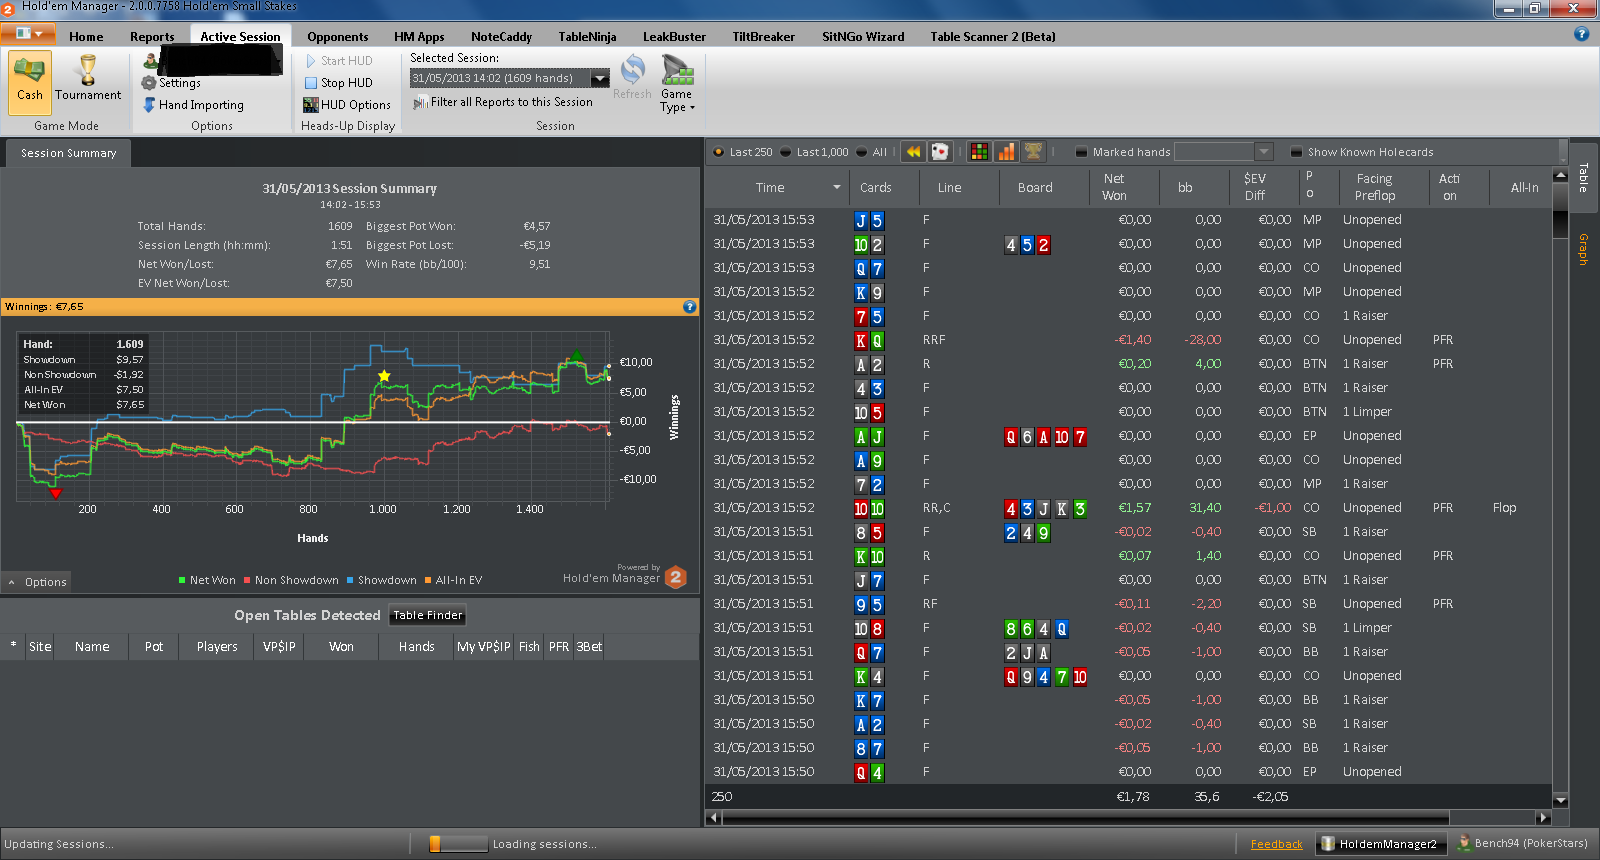The height and width of the screenshot is (860, 1600).
Task: Click HoldemManager2 status bar item
Action: coord(1380,844)
